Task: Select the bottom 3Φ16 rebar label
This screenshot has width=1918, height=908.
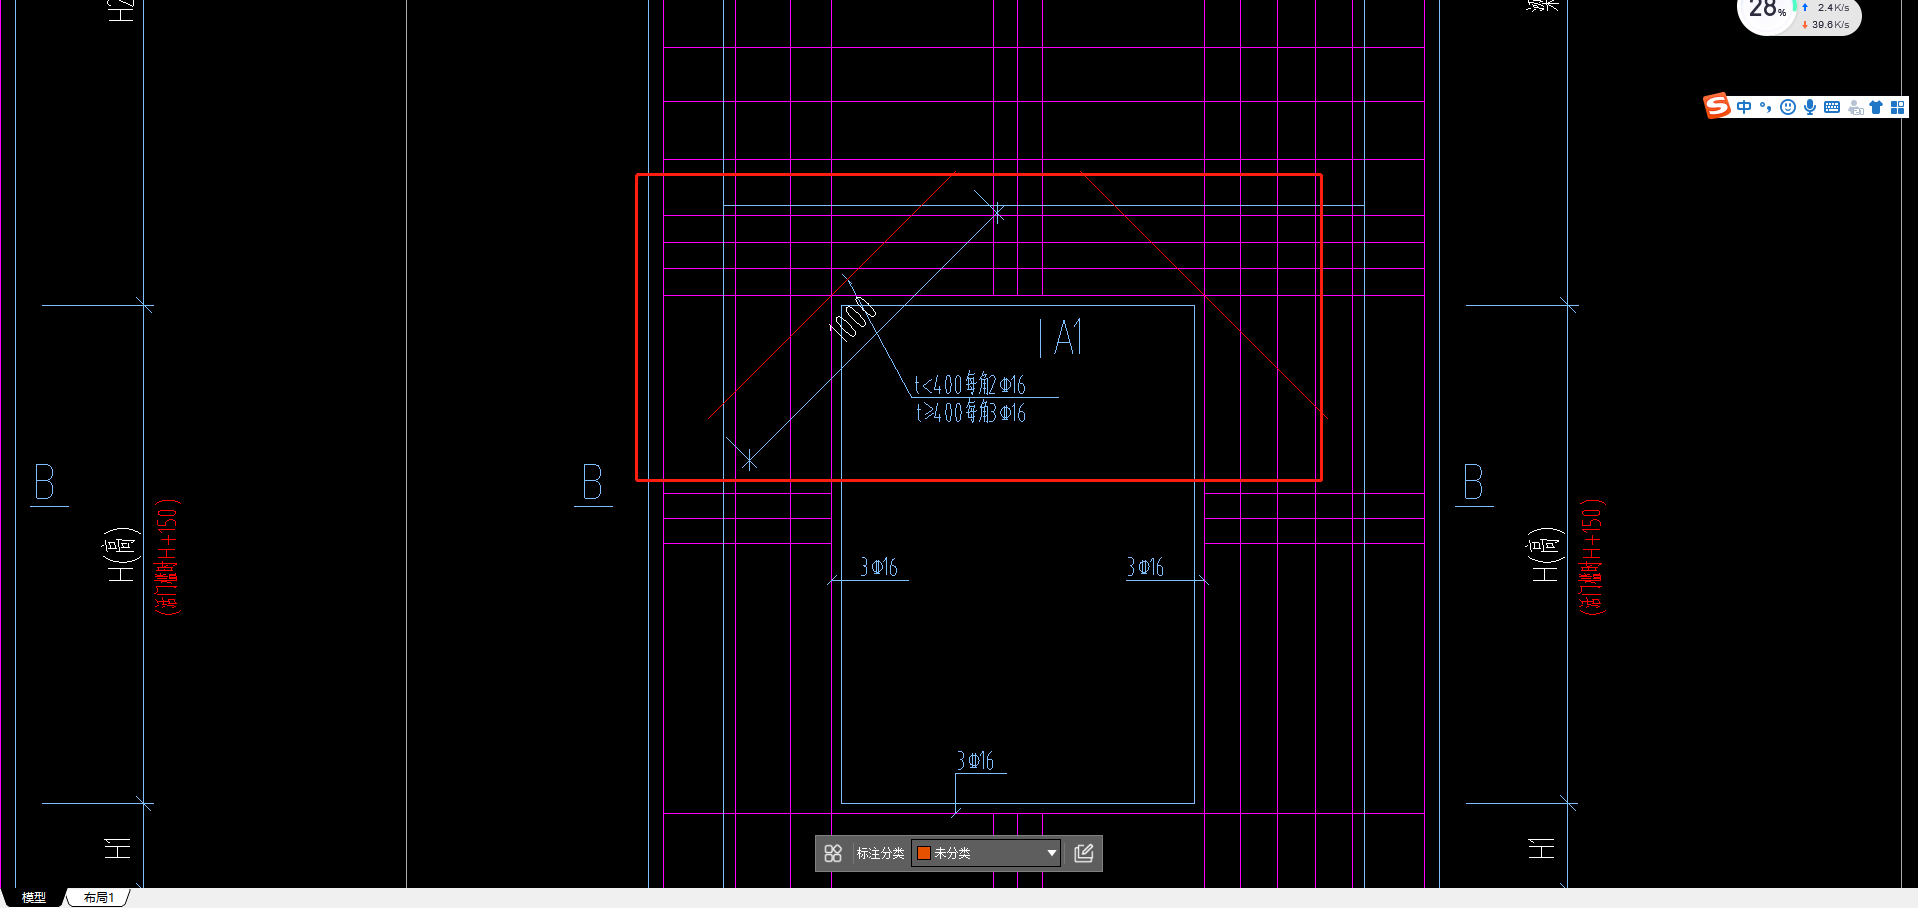Action: tap(975, 761)
